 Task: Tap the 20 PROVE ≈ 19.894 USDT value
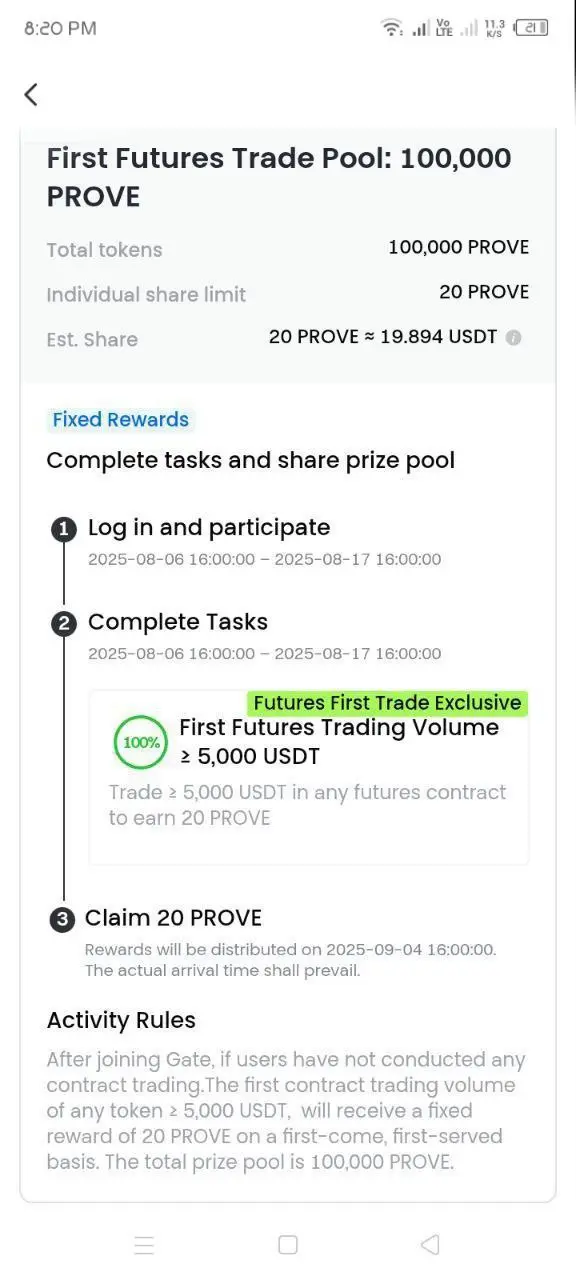(x=383, y=337)
